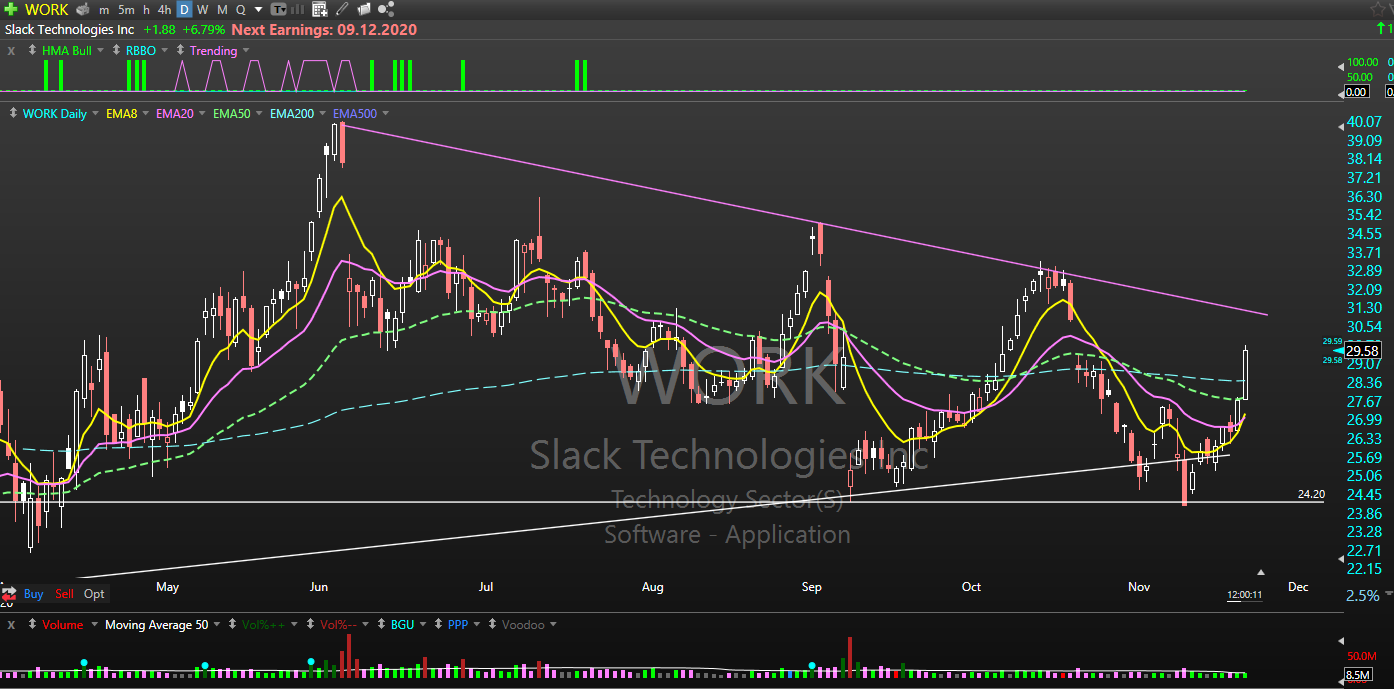Open the BGU indicator menu
Screen dimensions: 1394x689
pyautogui.click(x=423, y=625)
